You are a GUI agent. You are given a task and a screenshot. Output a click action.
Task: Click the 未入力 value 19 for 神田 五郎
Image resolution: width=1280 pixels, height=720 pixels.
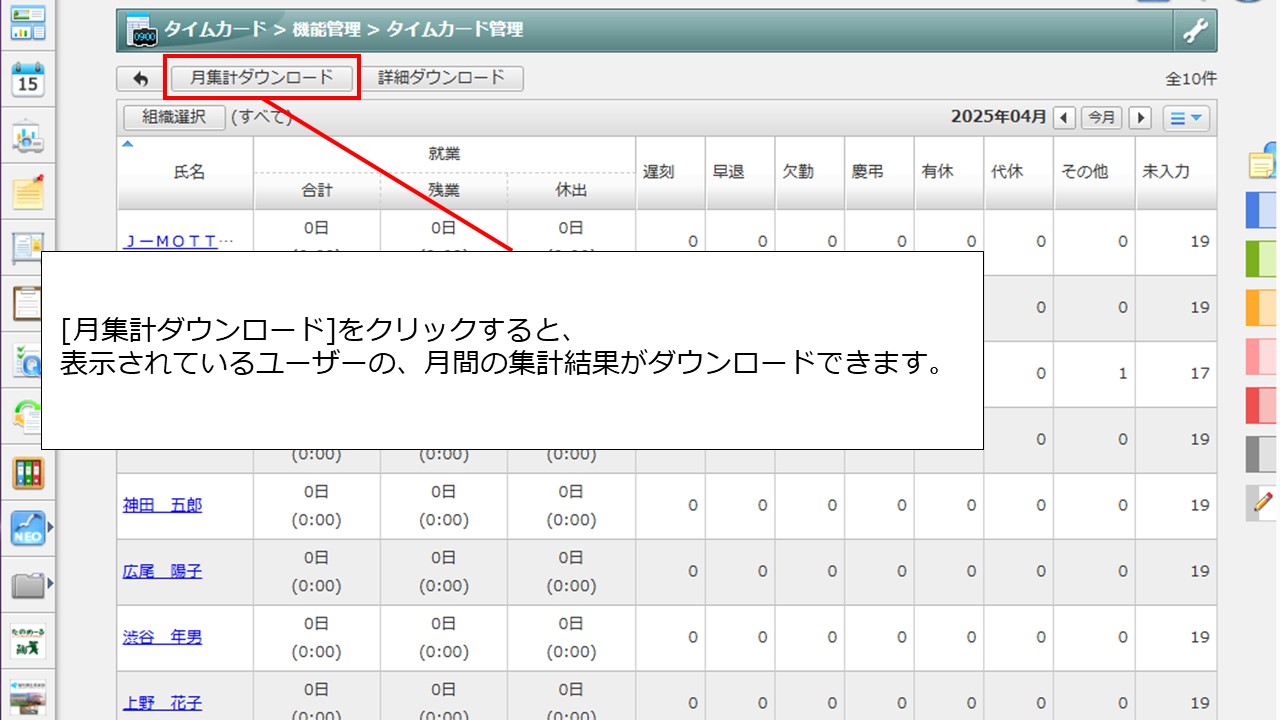(1200, 505)
